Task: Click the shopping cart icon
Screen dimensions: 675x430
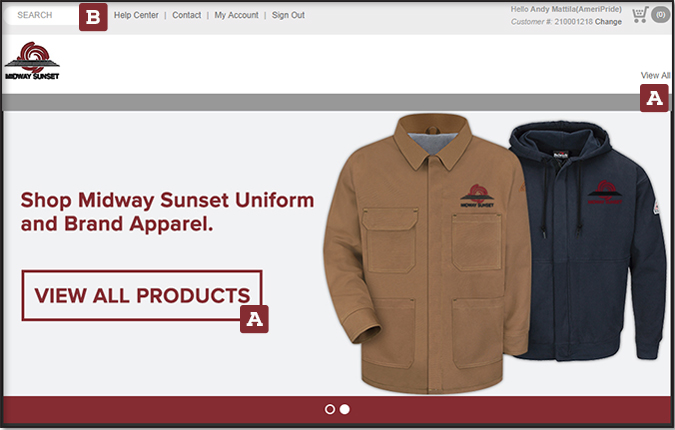Action: 639,15
